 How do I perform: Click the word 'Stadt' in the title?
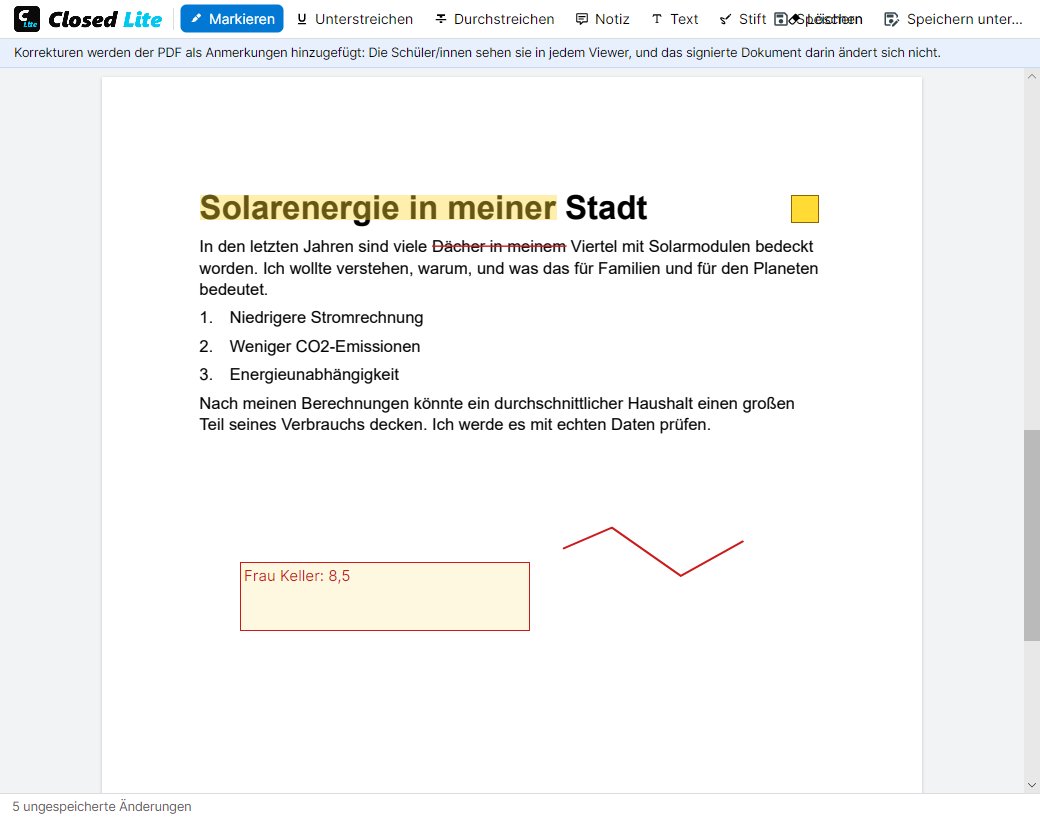point(606,208)
